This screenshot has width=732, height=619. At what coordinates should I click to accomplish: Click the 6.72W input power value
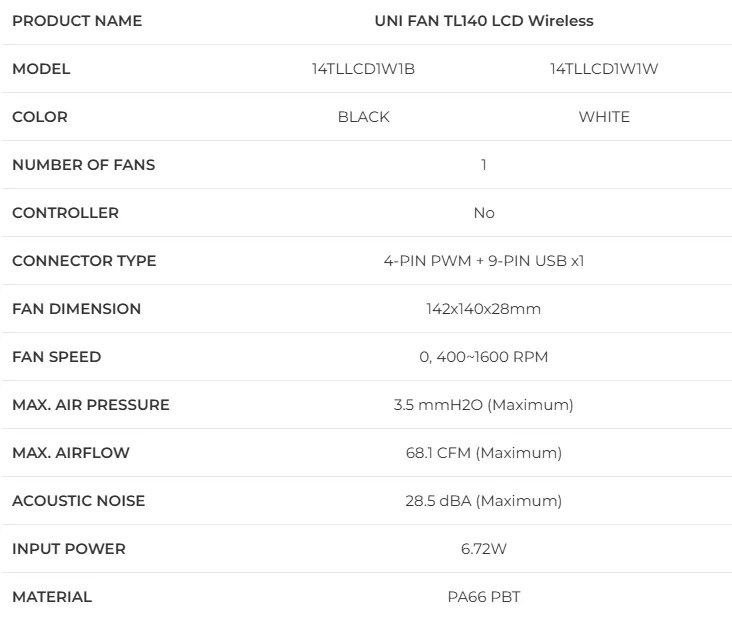click(x=483, y=549)
